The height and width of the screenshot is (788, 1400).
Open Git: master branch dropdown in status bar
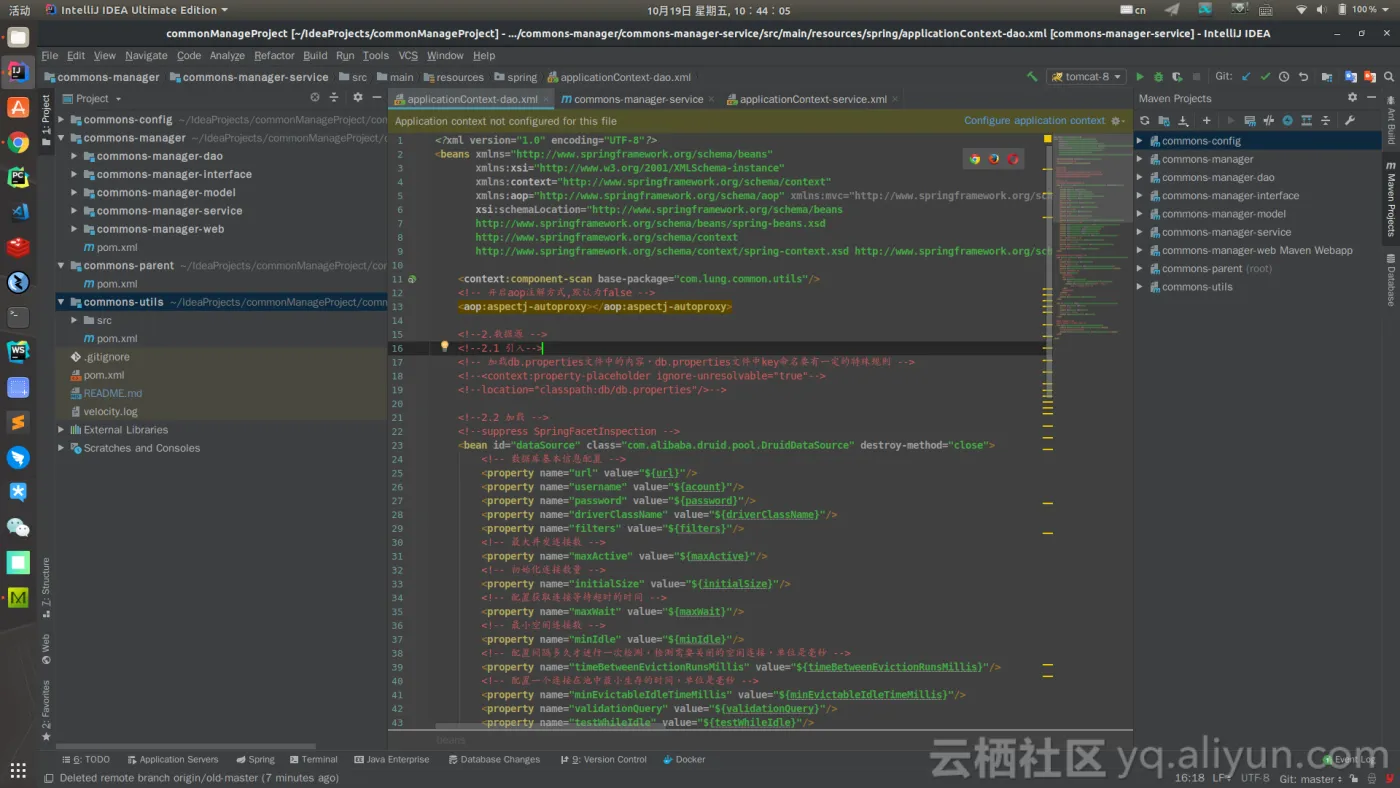click(x=1311, y=778)
